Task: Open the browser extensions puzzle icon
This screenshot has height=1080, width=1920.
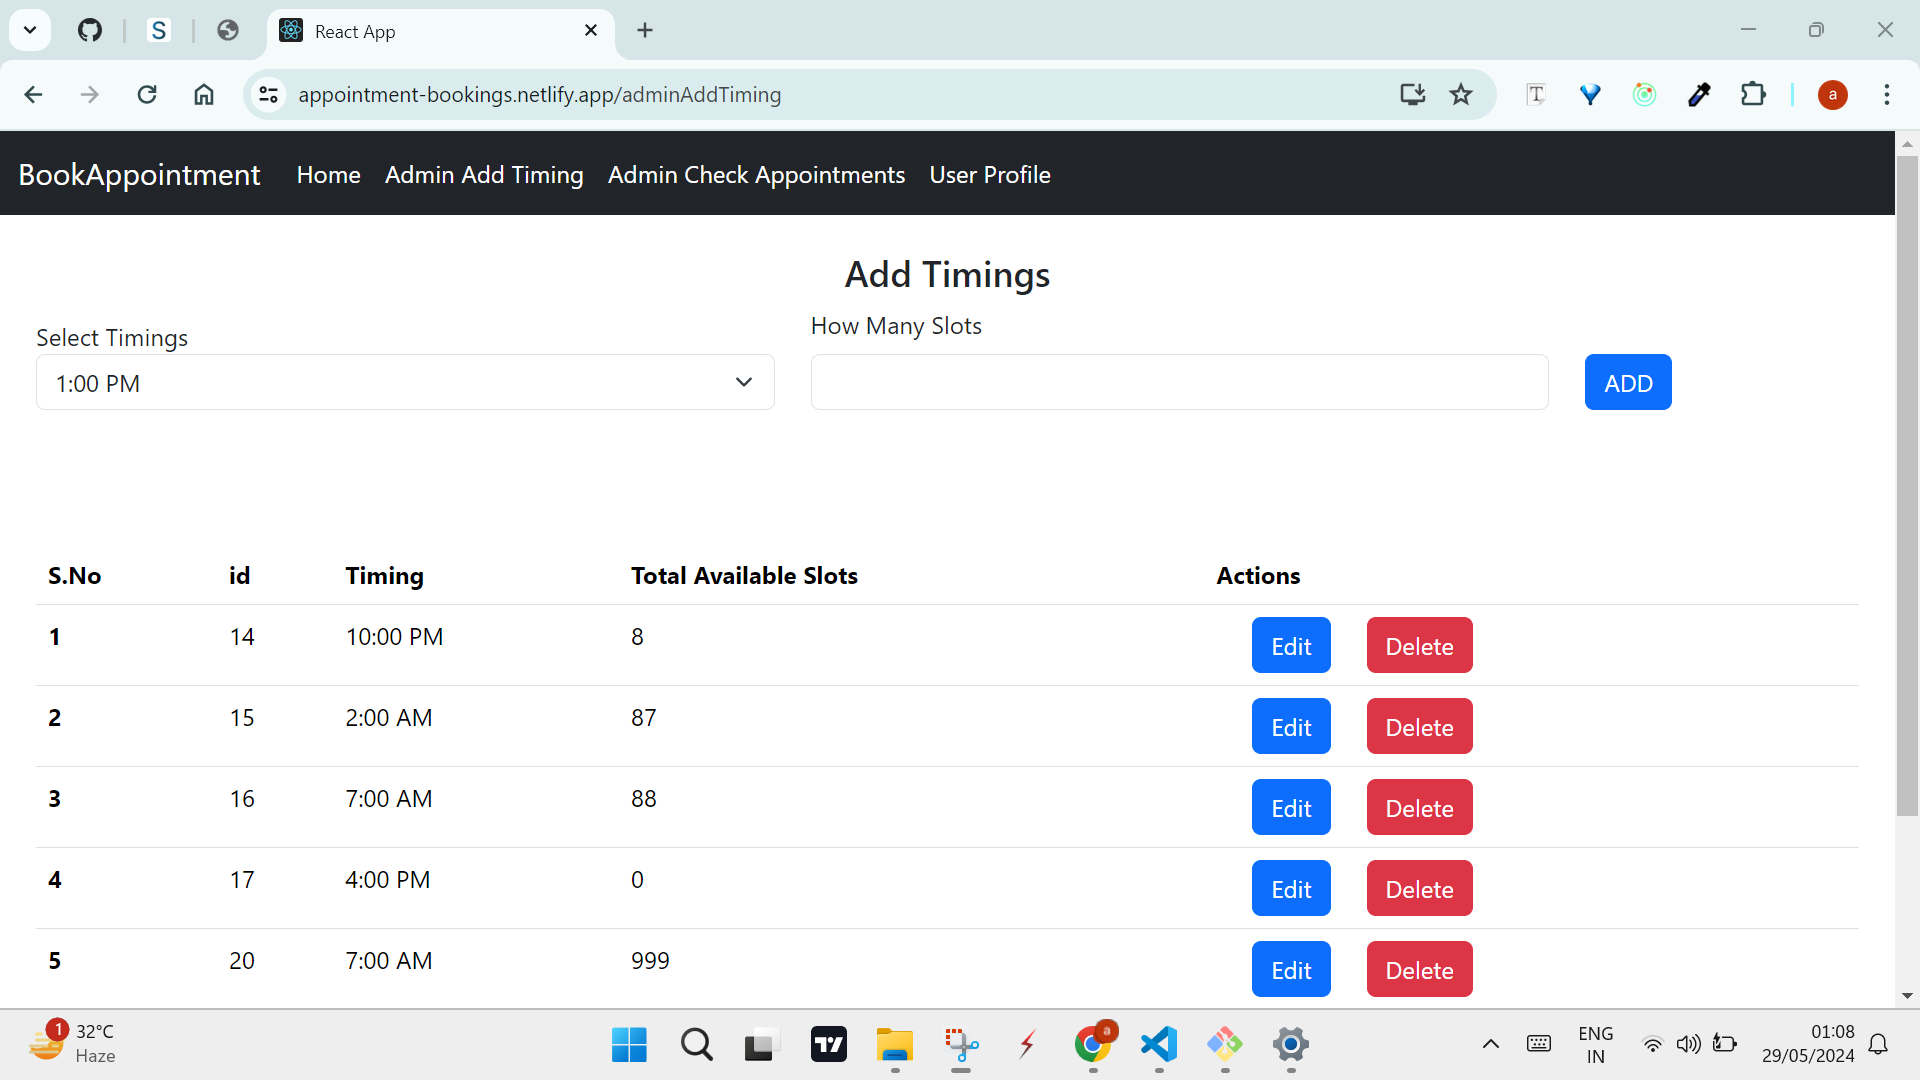Action: pos(1753,94)
